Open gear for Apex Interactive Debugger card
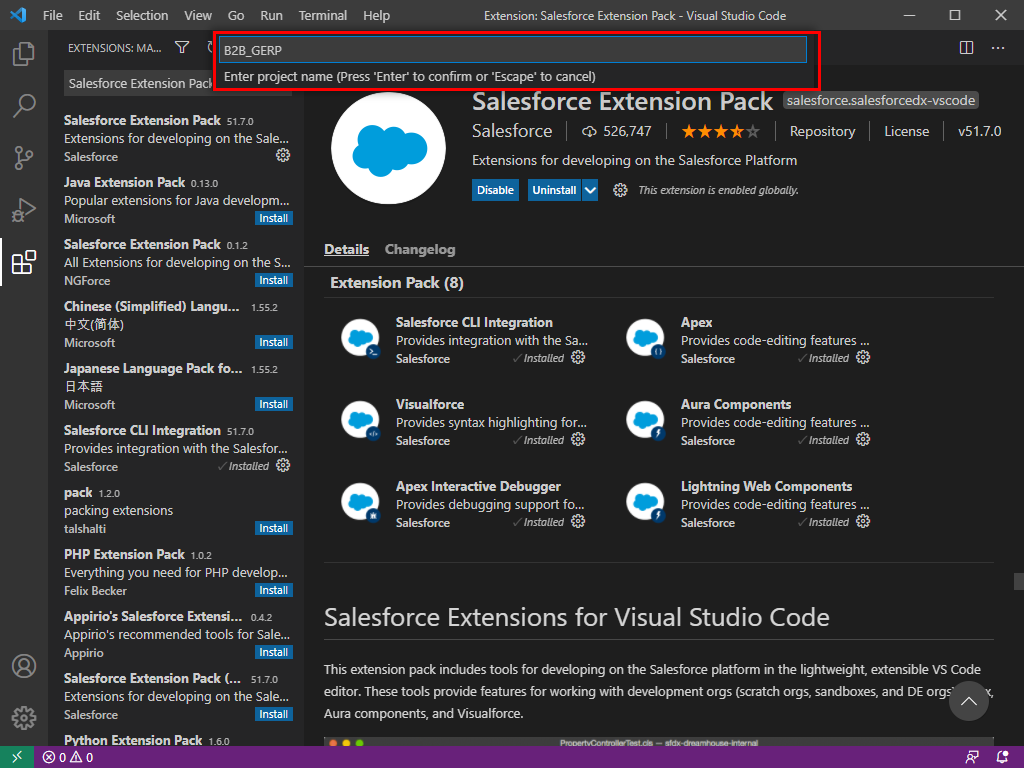1024x768 pixels. [x=578, y=521]
